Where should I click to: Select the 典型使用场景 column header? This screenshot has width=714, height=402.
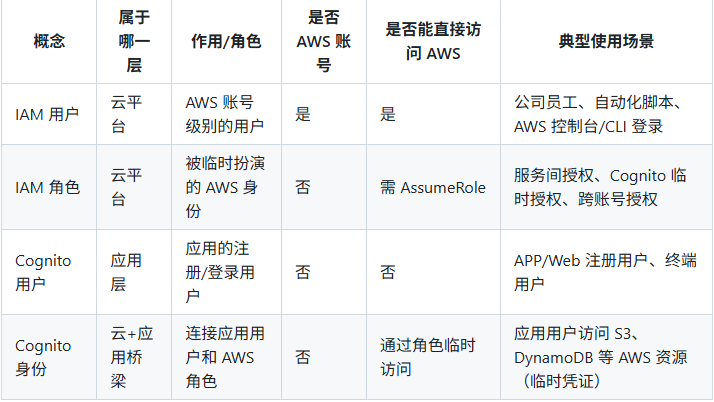(606, 42)
